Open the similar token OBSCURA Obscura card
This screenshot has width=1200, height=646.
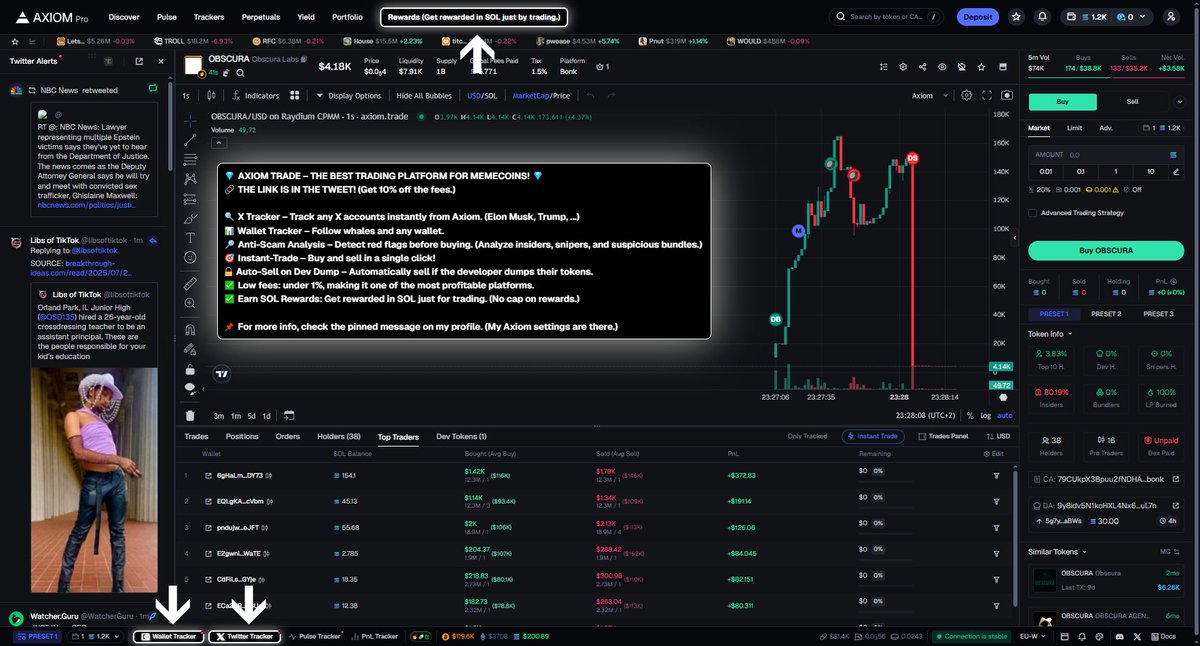[1108, 582]
